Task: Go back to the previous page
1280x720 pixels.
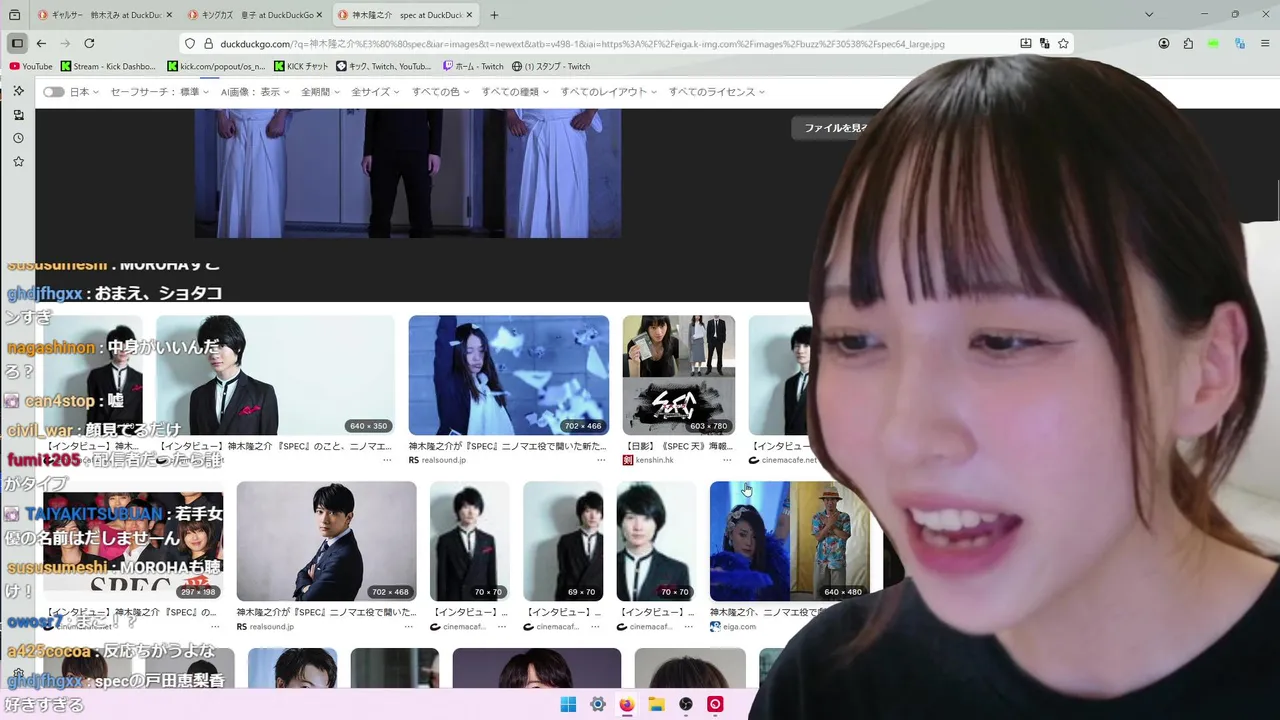Action: coord(41,43)
